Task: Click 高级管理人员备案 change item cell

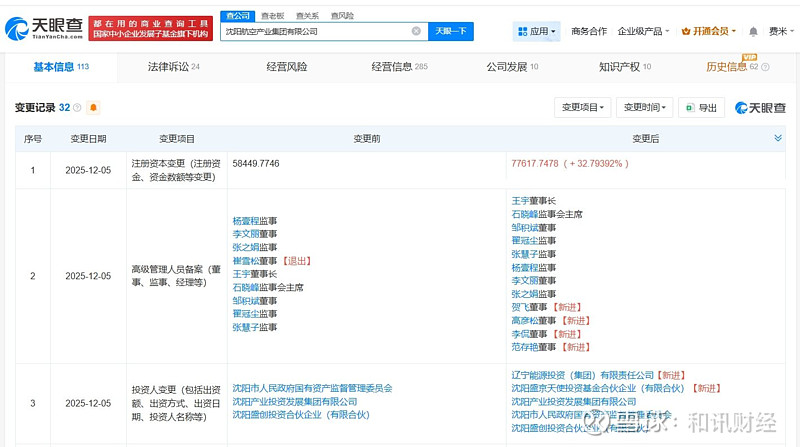Action: click(x=177, y=276)
